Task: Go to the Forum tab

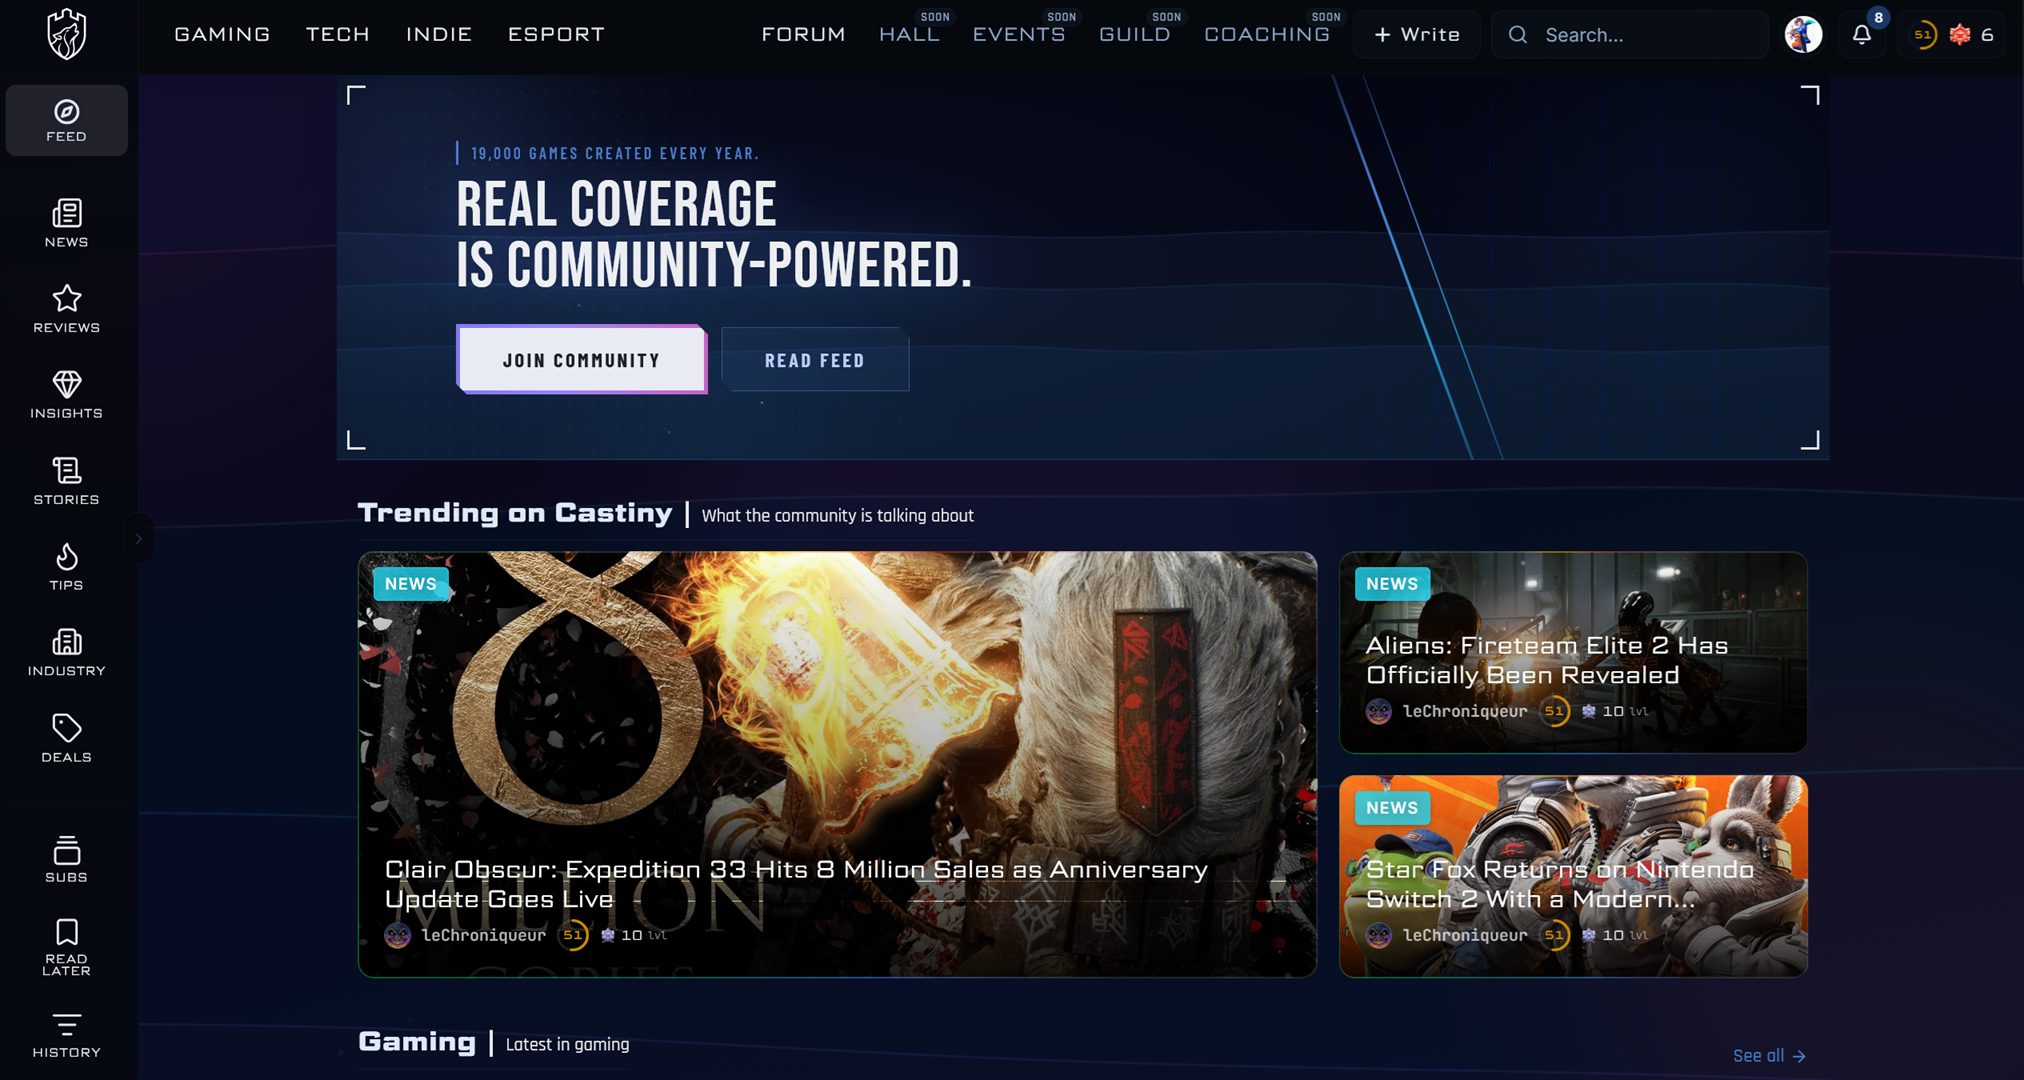Action: (803, 35)
